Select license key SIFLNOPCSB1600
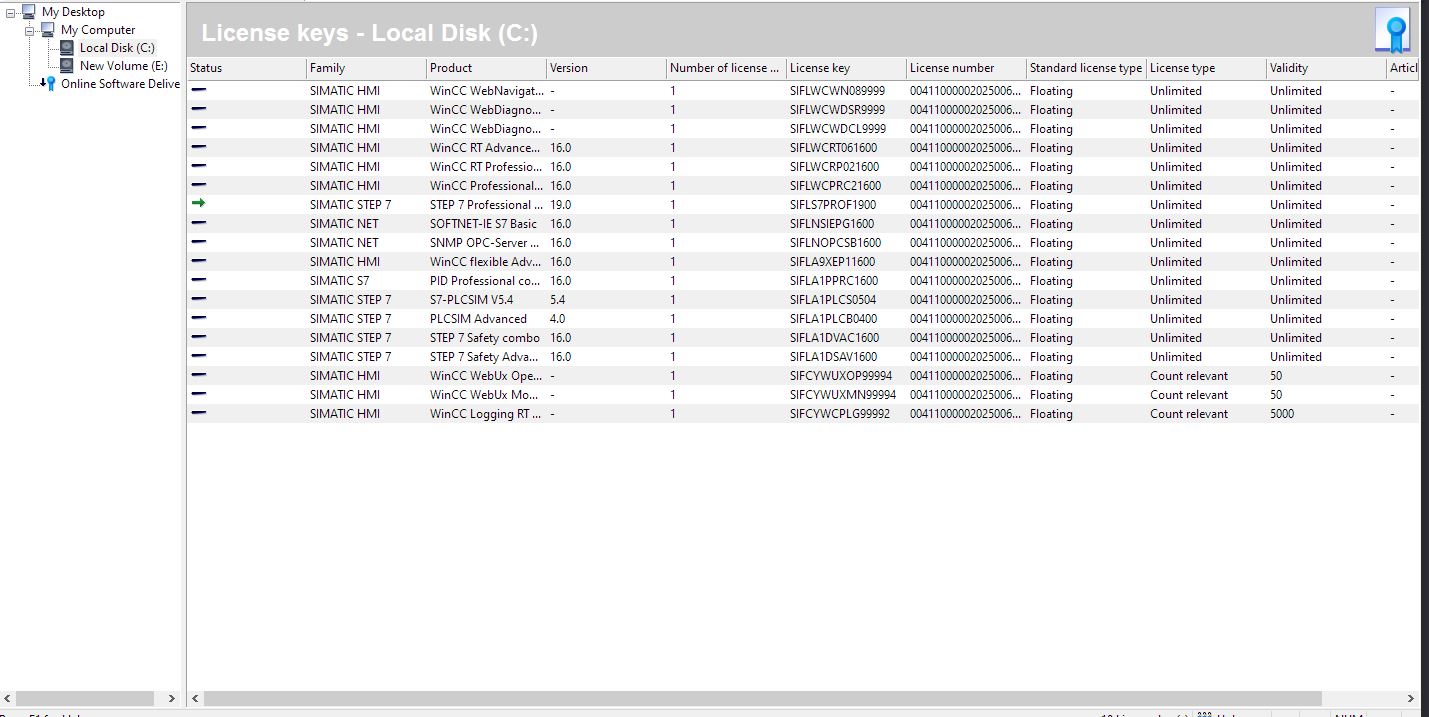Image resolution: width=1429 pixels, height=717 pixels. click(835, 243)
